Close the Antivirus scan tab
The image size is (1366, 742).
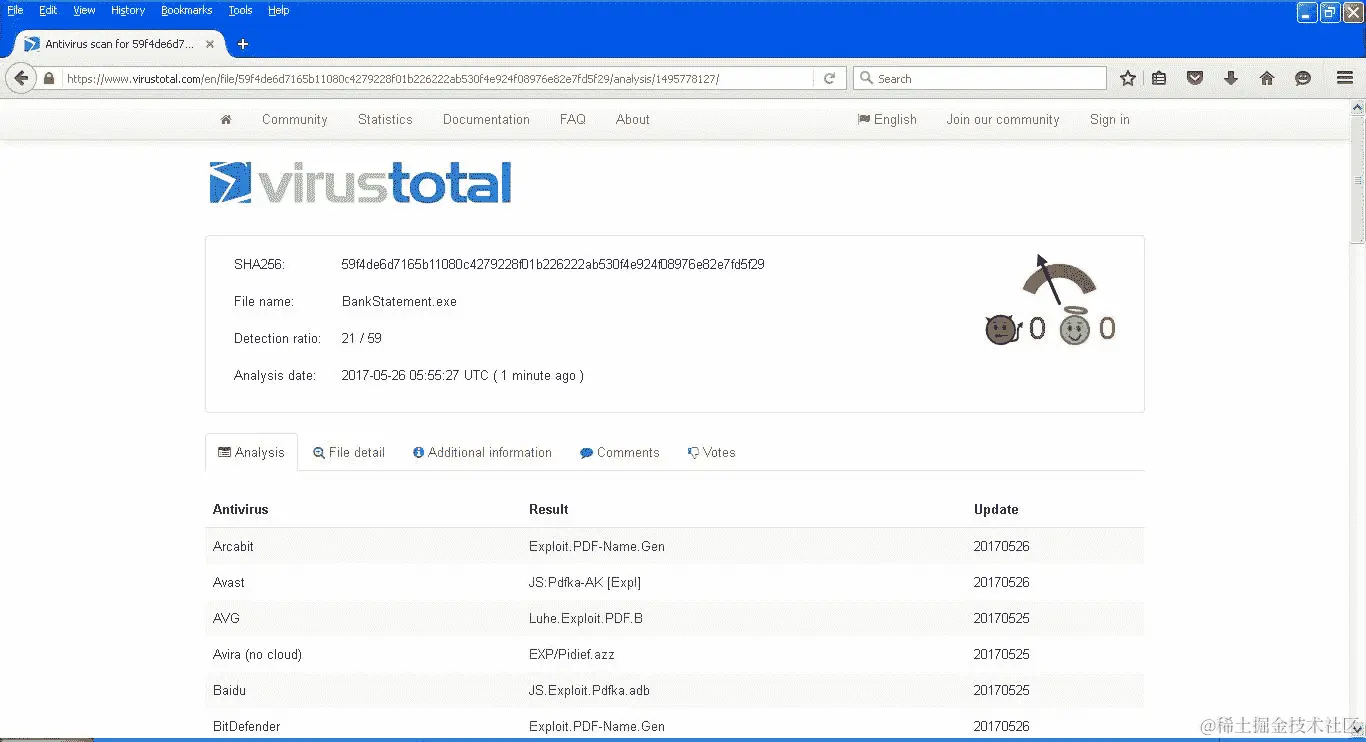210,44
